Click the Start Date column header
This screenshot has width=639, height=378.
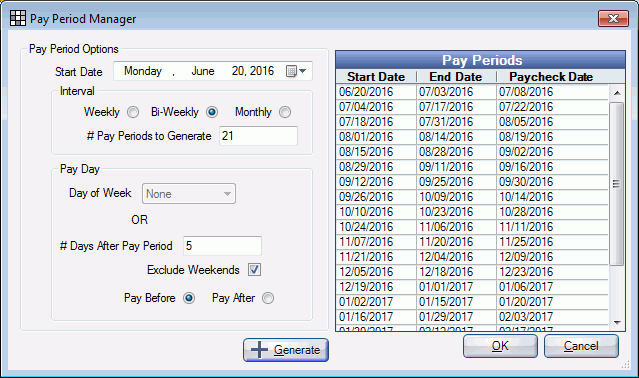point(376,77)
